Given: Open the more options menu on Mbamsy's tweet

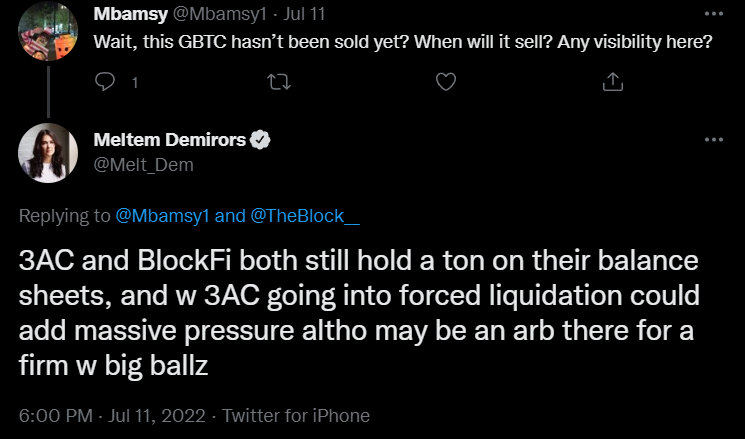Looking at the screenshot, I should pos(712,15).
